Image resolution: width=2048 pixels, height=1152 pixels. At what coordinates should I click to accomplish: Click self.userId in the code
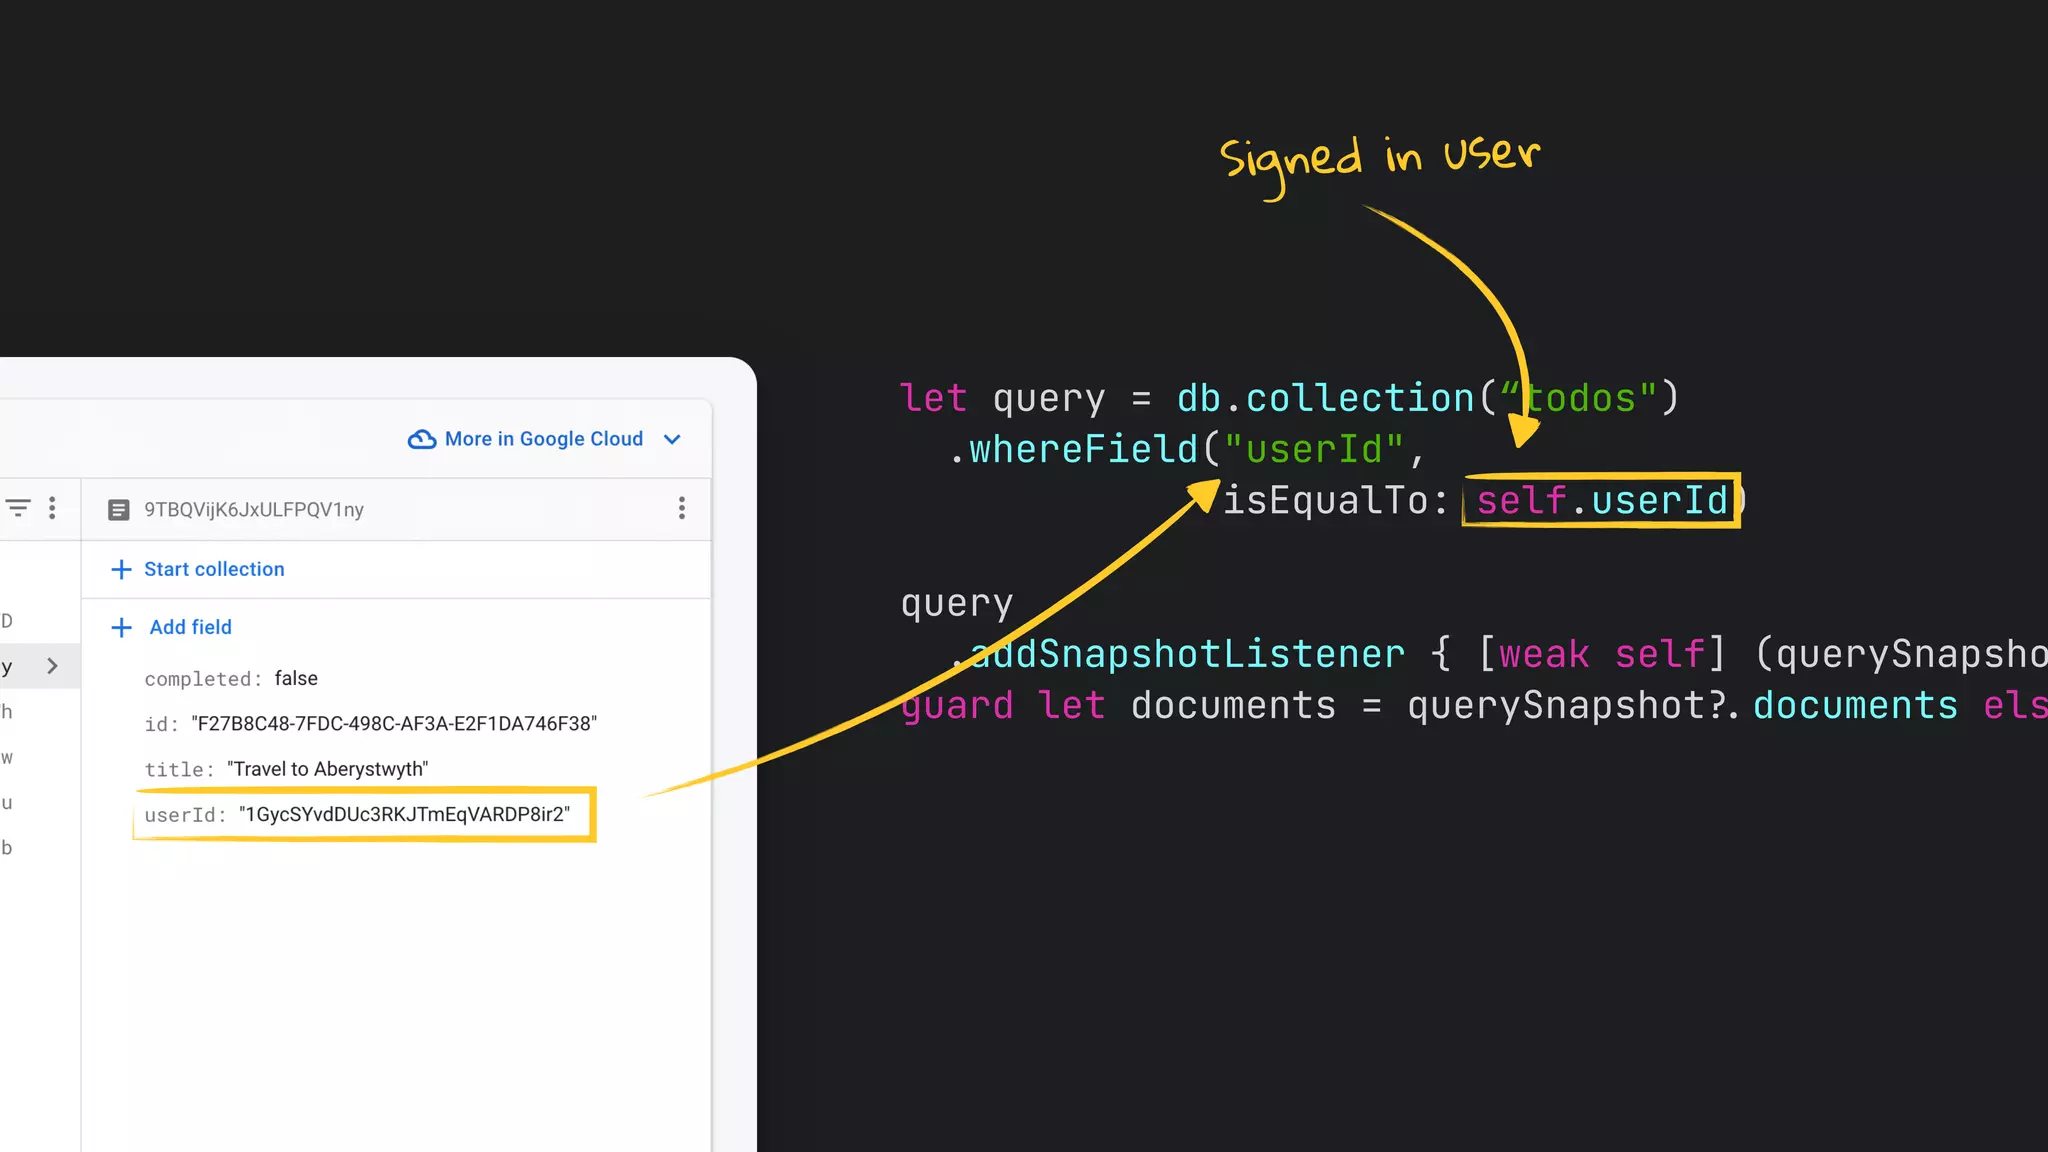point(1602,500)
